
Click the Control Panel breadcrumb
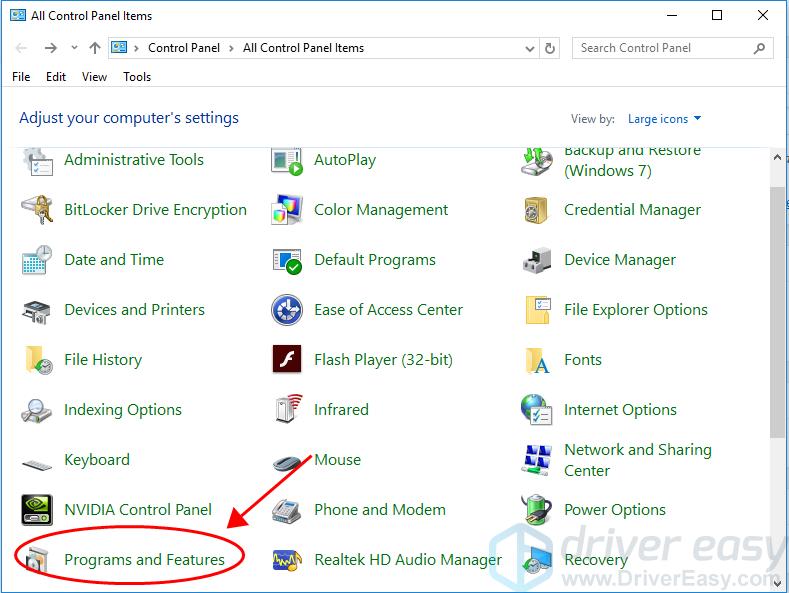[184, 48]
